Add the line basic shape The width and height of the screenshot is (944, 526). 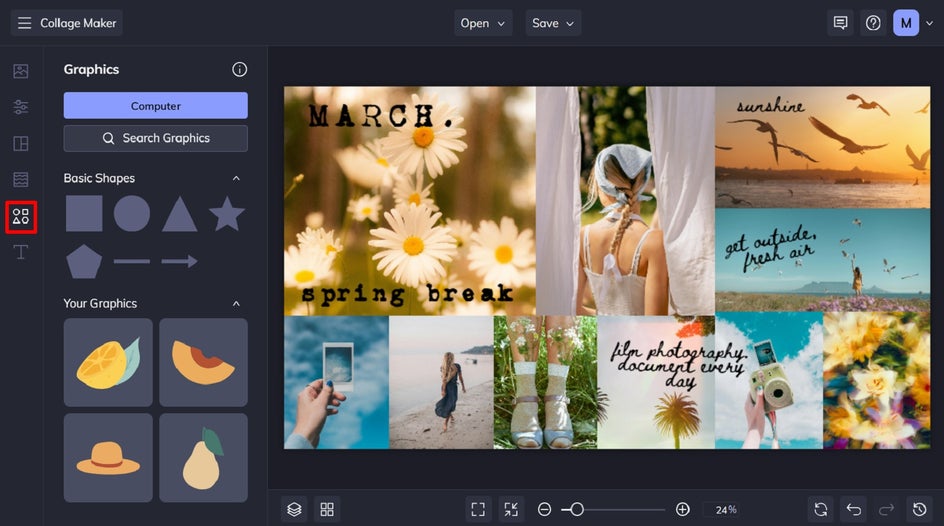click(132, 261)
